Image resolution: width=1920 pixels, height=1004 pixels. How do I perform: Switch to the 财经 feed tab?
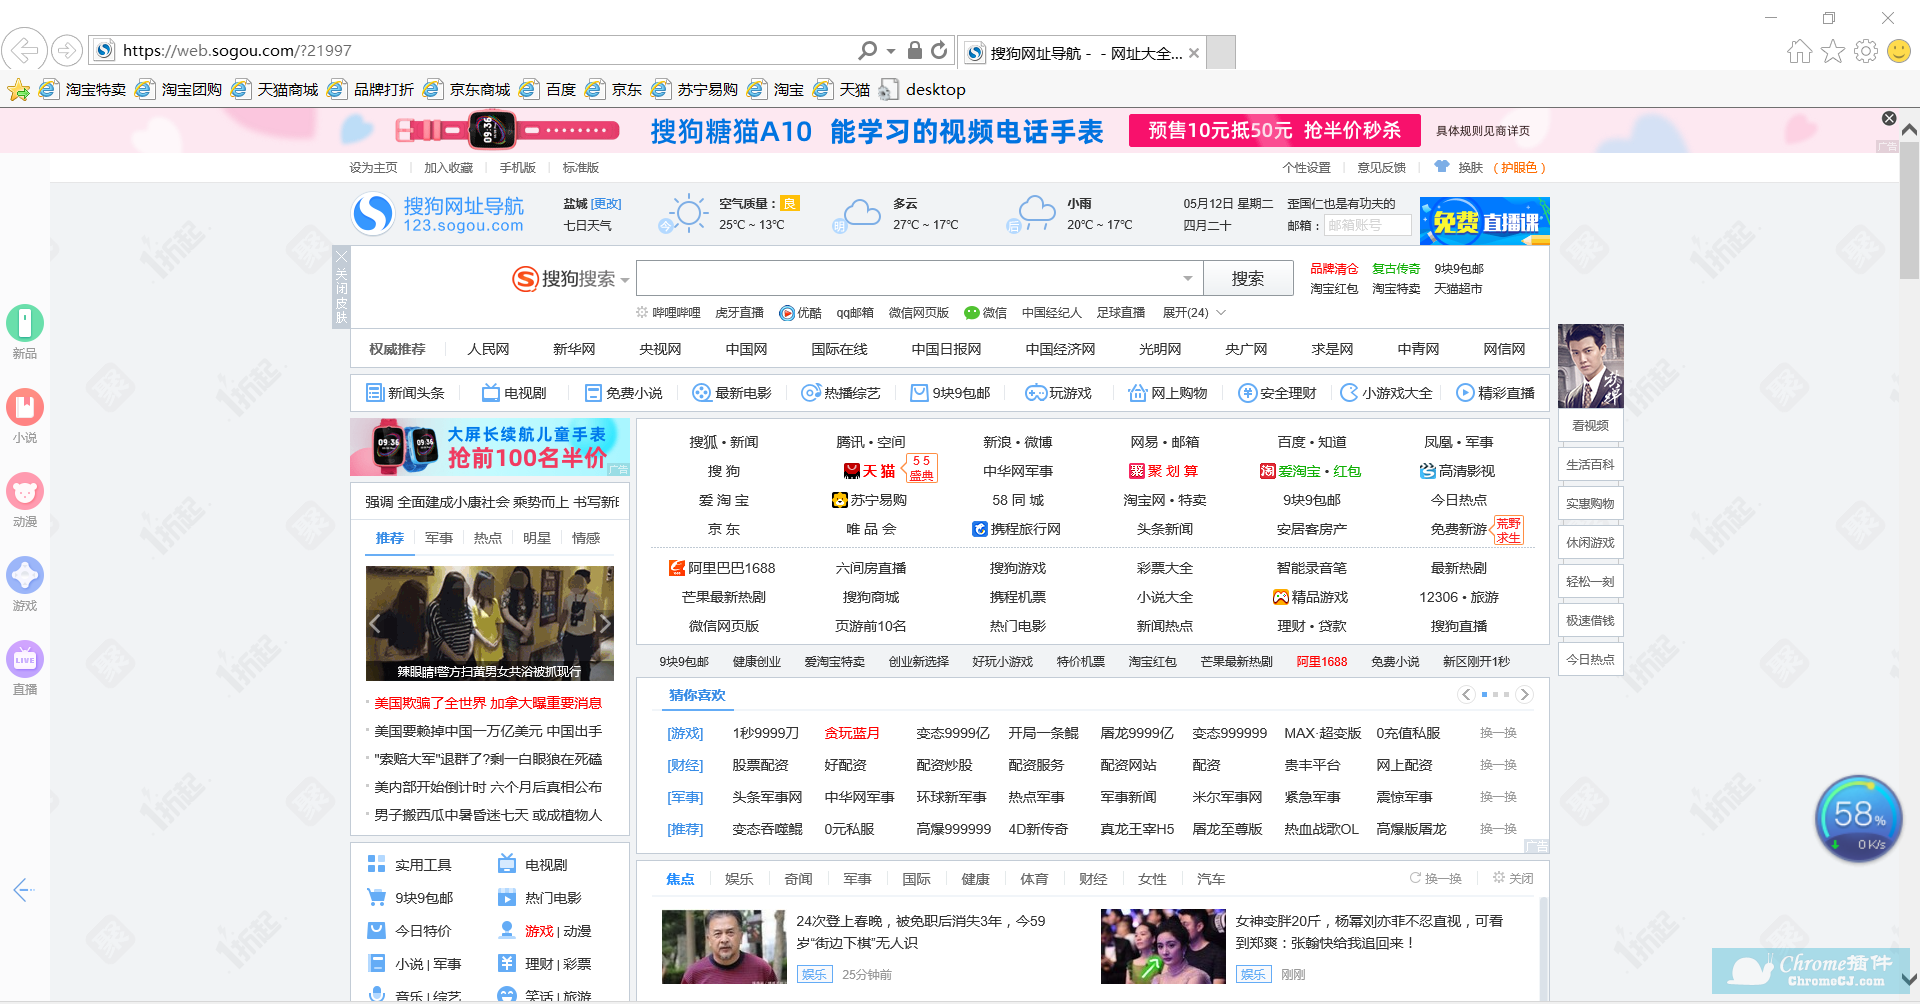[x=1093, y=879]
